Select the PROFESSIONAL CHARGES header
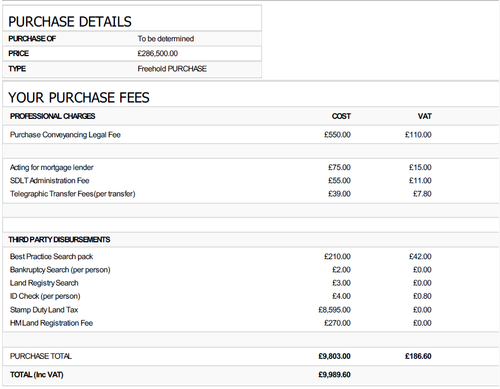Image resolution: width=500 pixels, height=389 pixels. click(53, 116)
